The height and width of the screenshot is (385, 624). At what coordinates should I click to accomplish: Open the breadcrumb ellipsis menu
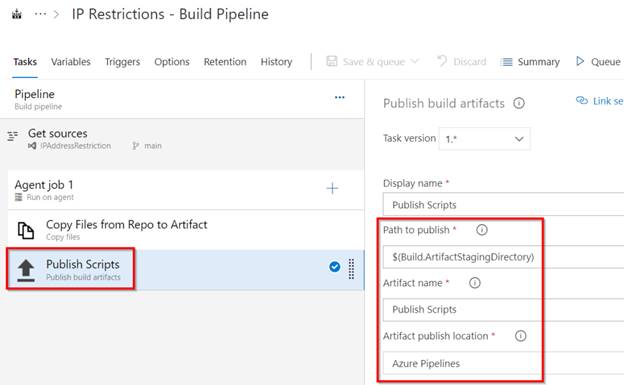[x=40, y=14]
